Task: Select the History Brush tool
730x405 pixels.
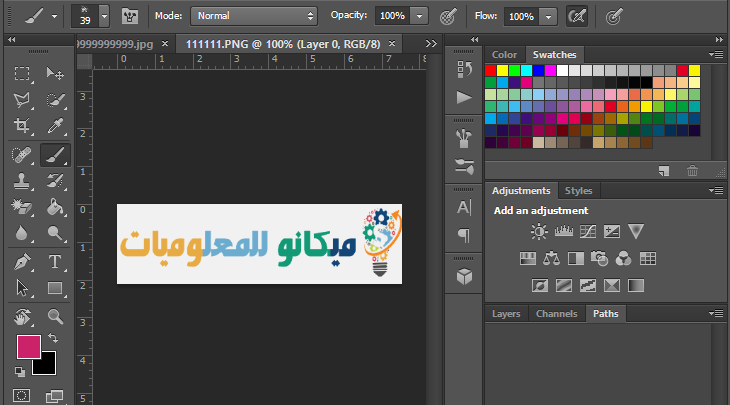Action: pos(55,181)
